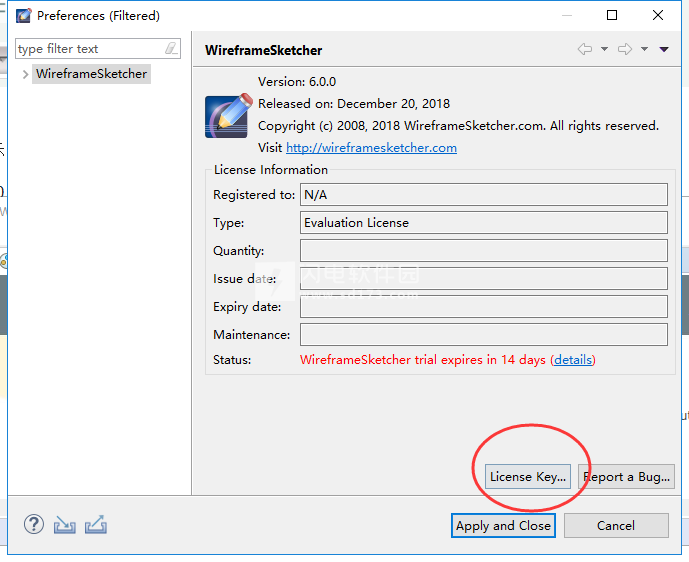Click the WireframeSketcher page heading
This screenshot has width=689, height=562.
264,51
